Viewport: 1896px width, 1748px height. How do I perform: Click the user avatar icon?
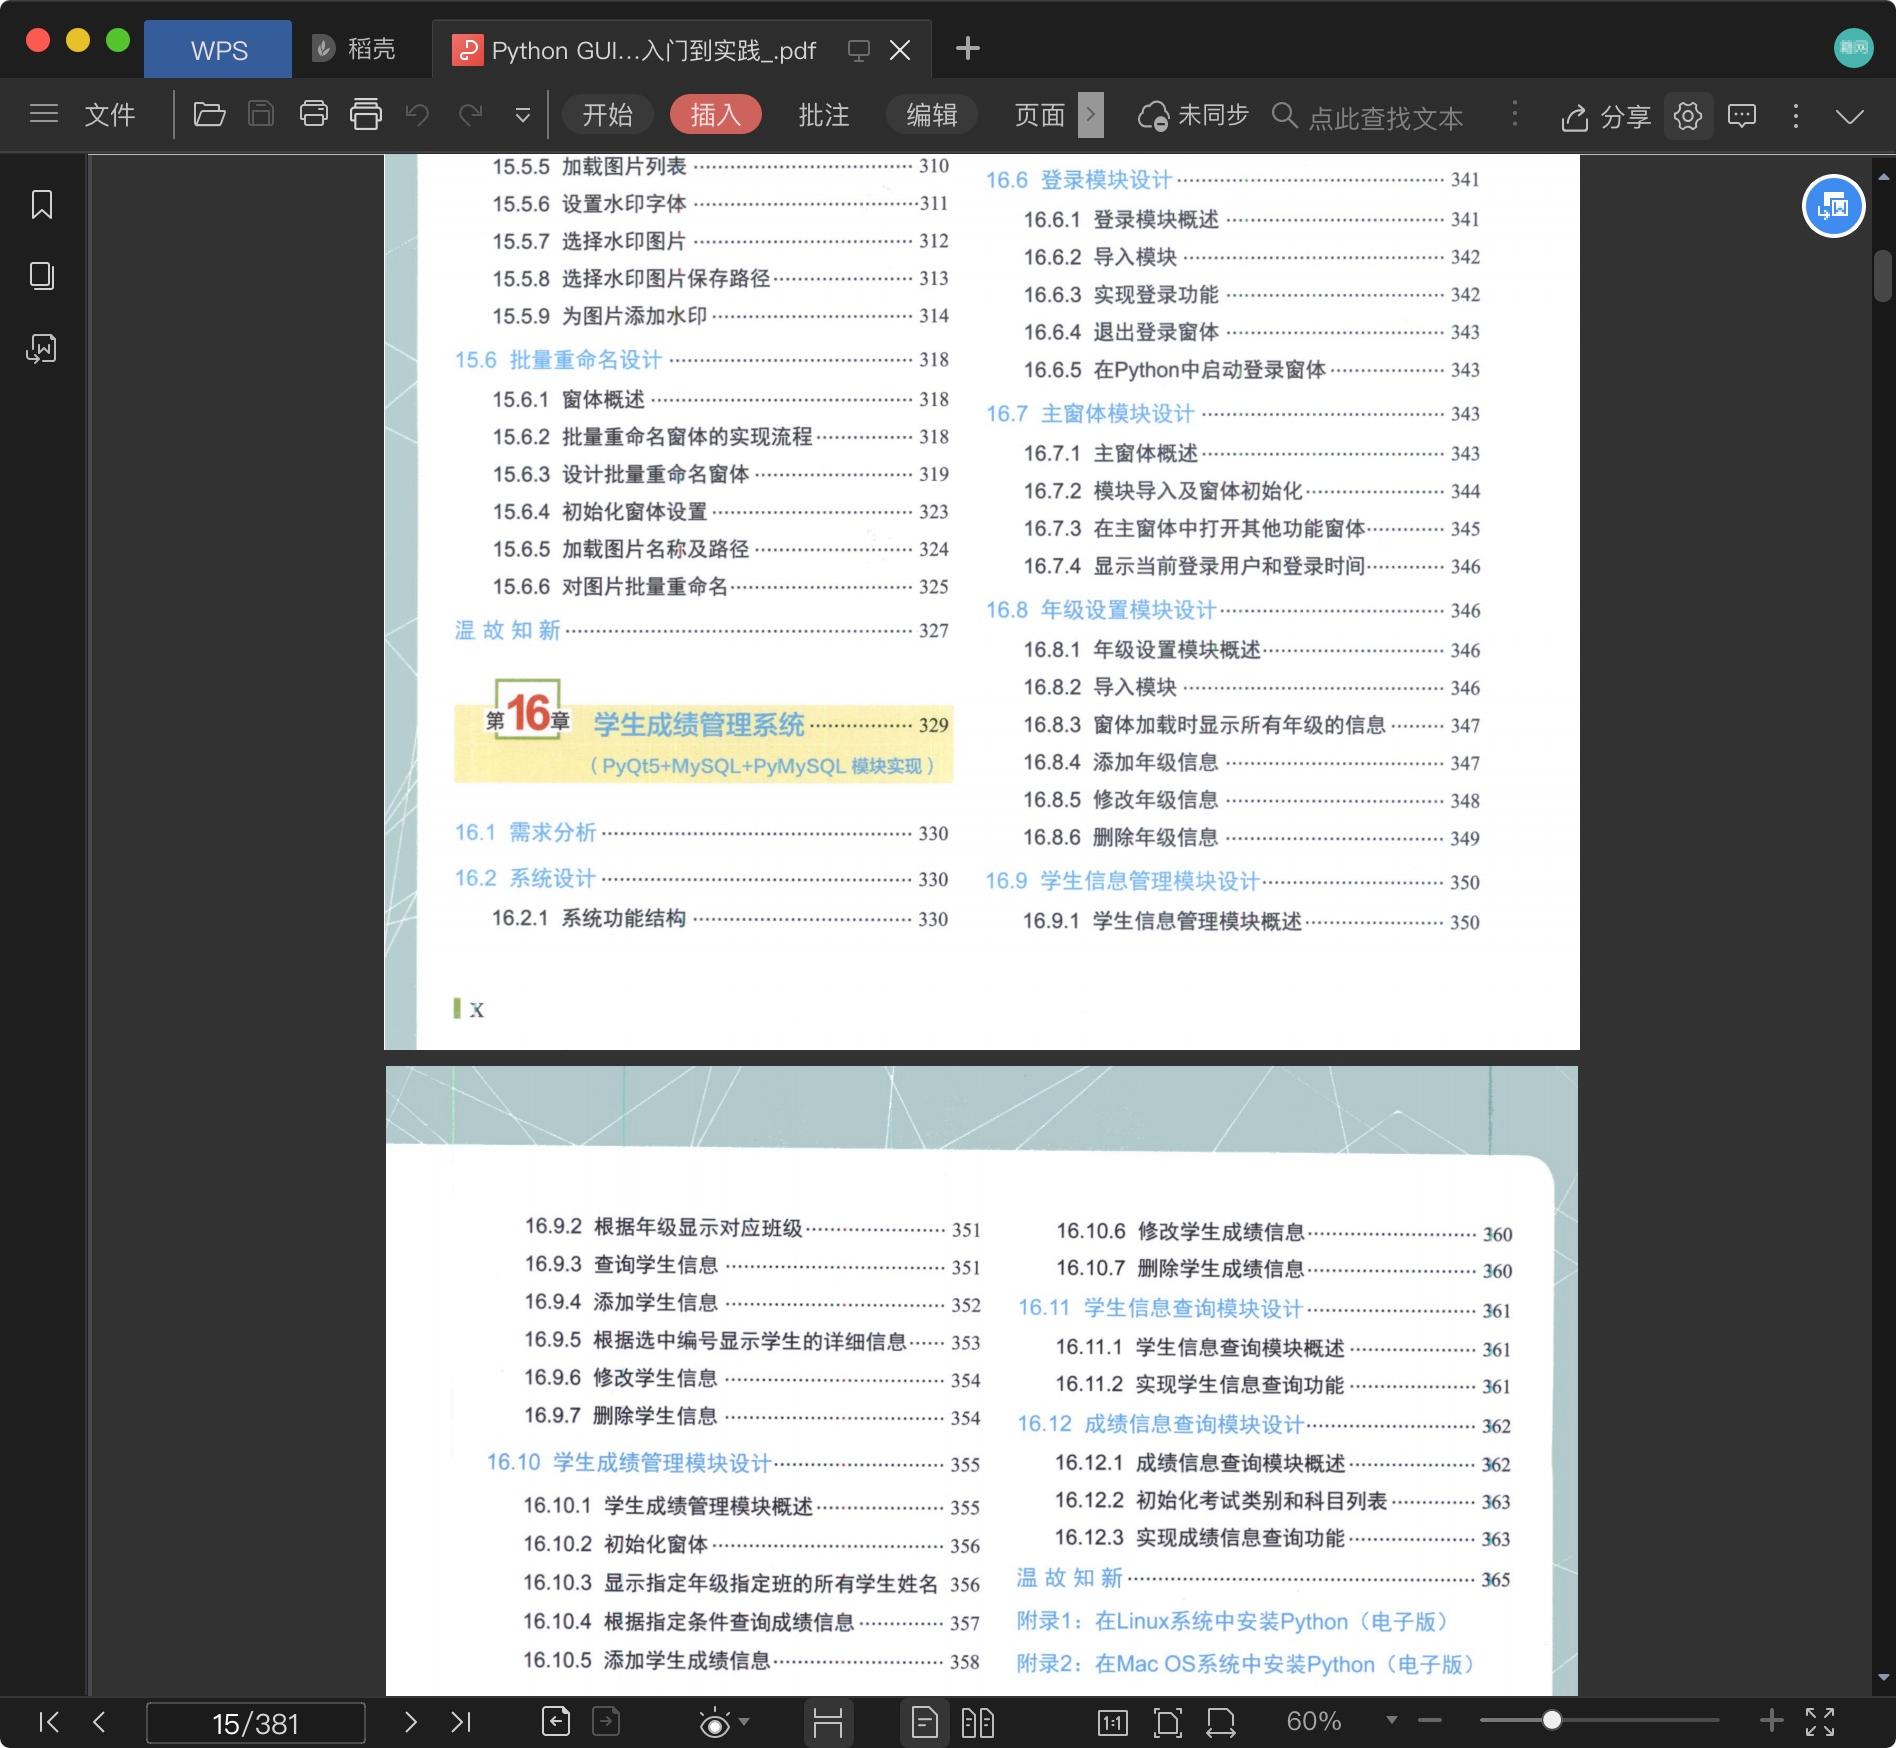[1853, 48]
